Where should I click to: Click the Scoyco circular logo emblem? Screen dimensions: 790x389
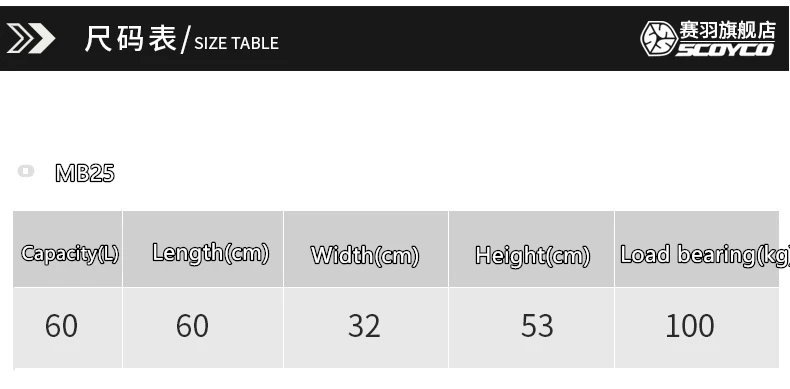(x=659, y=39)
